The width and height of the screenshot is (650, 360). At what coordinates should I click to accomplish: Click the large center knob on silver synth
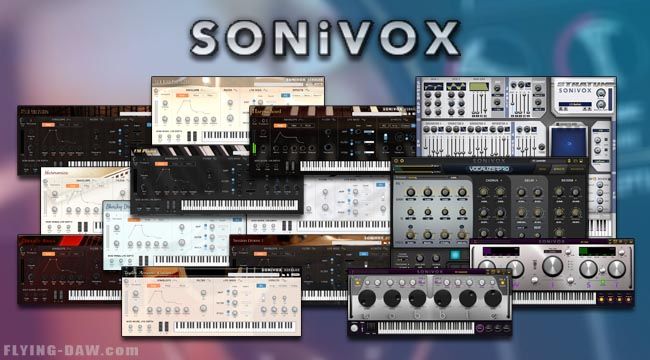[552, 266]
